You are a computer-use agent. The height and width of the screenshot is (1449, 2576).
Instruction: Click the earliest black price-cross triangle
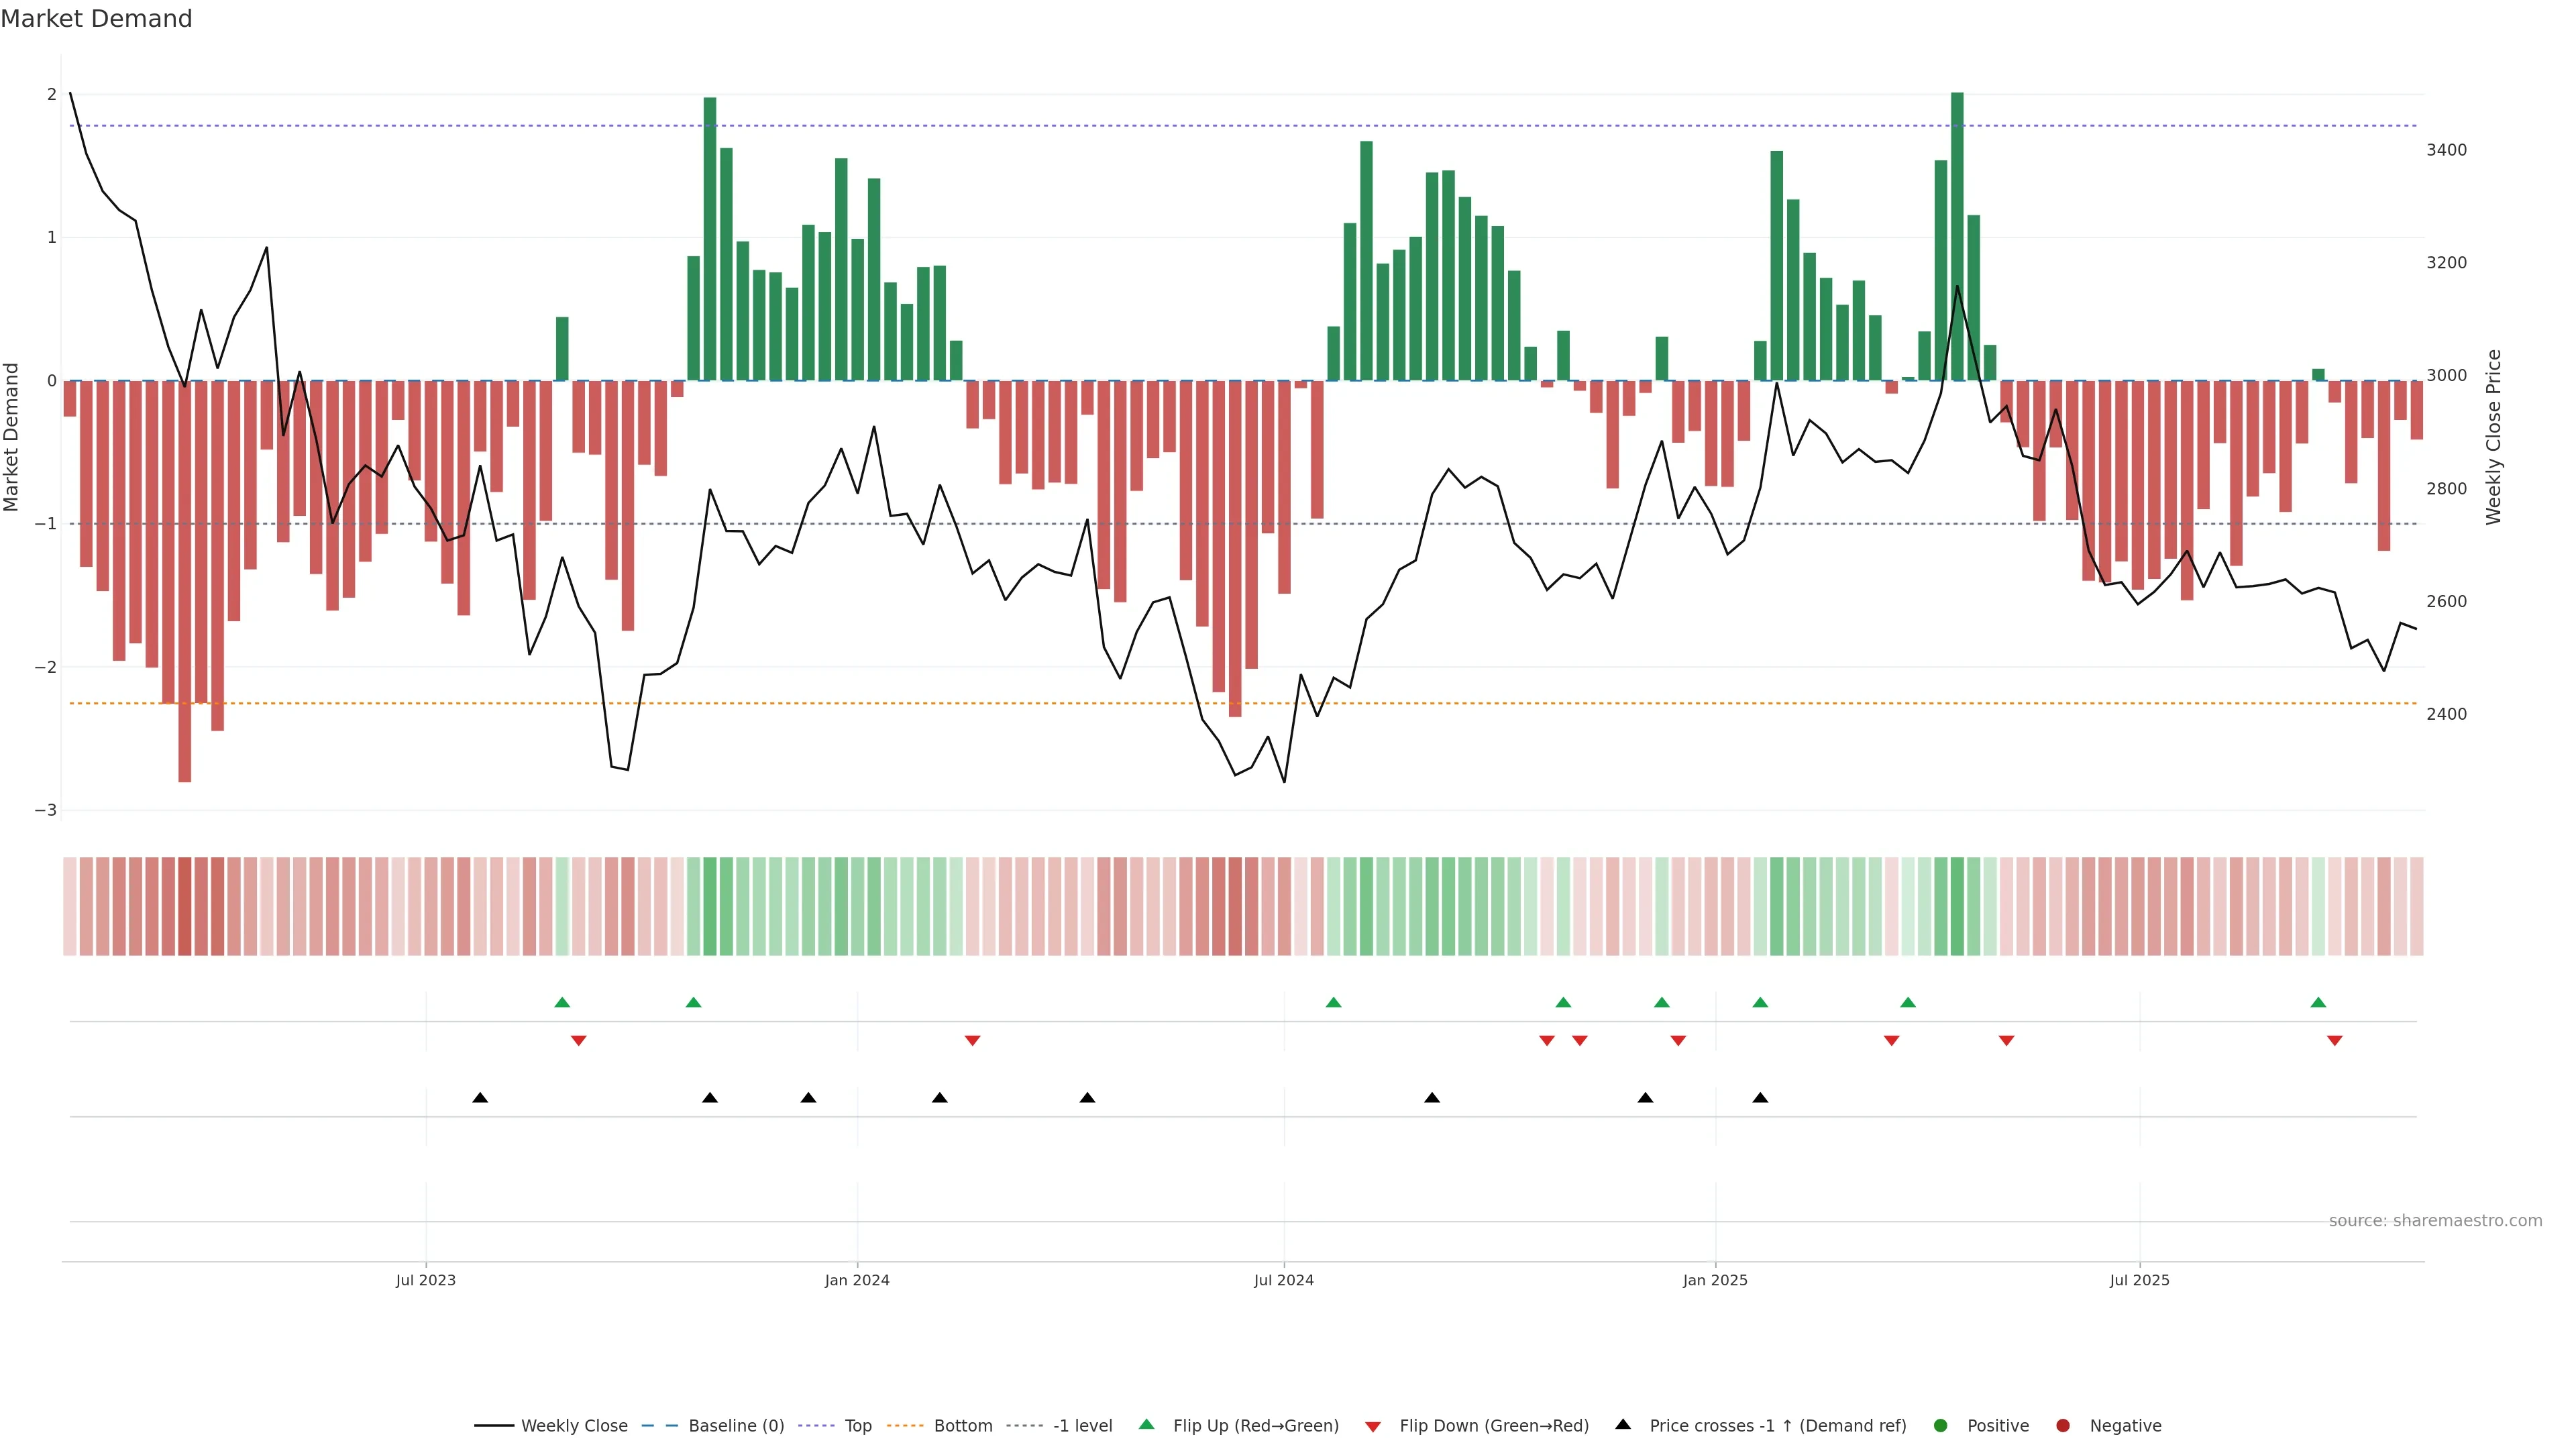point(480,1098)
